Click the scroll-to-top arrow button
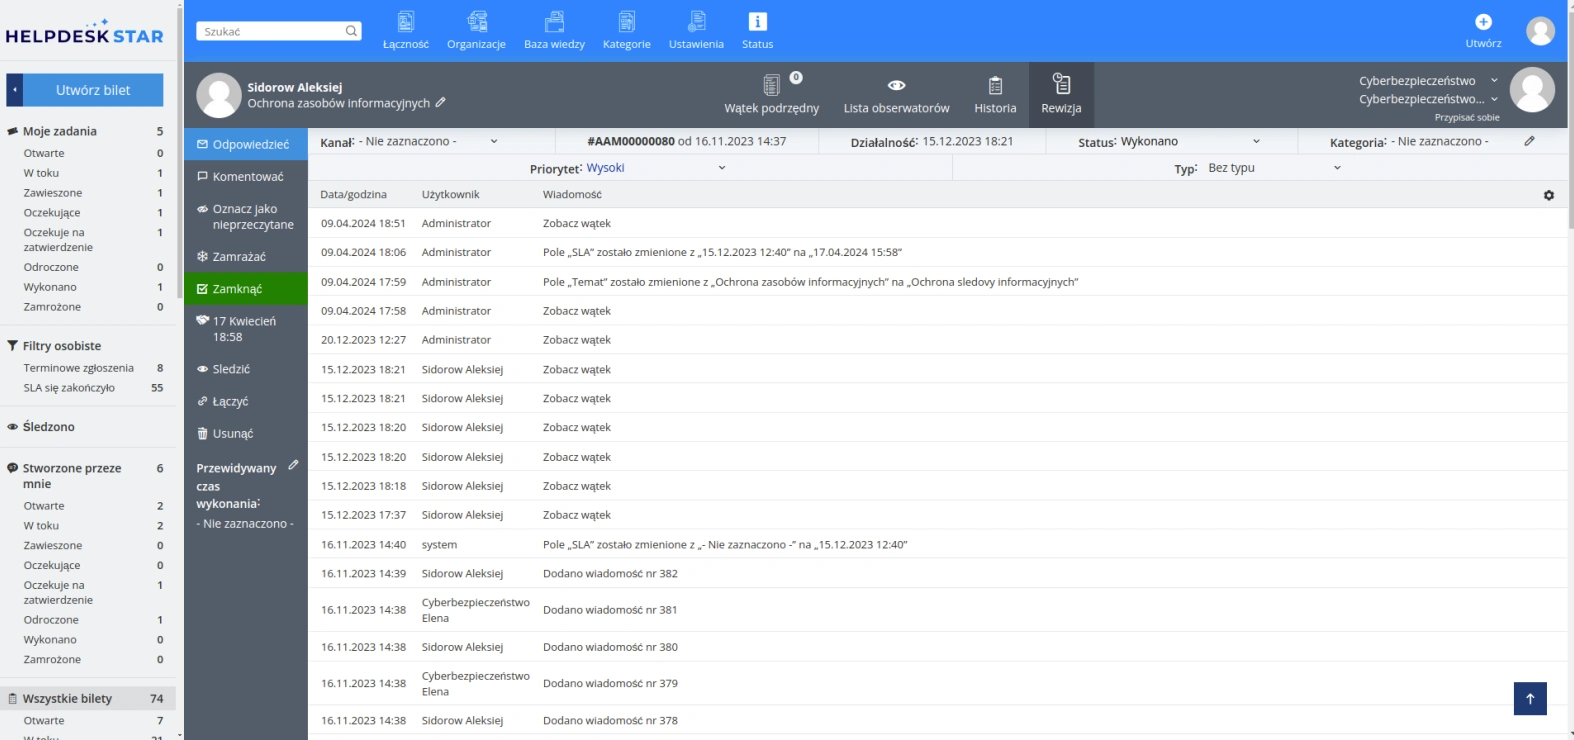Image resolution: width=1574 pixels, height=740 pixels. 1530,698
